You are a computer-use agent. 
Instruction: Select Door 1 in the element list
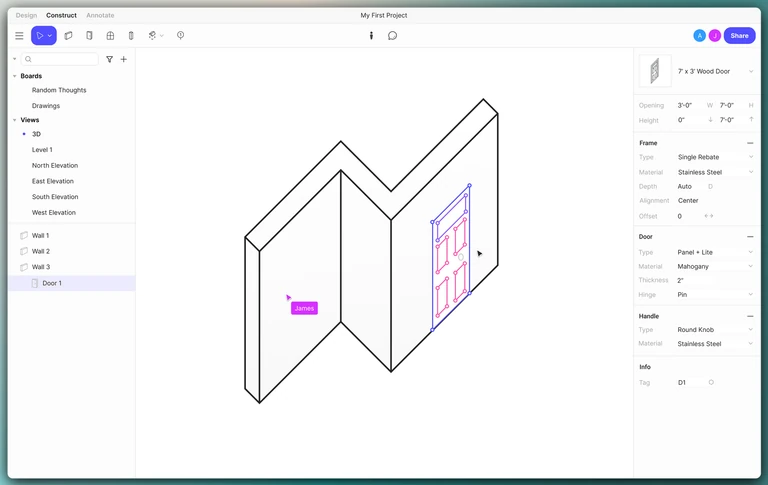click(x=72, y=283)
